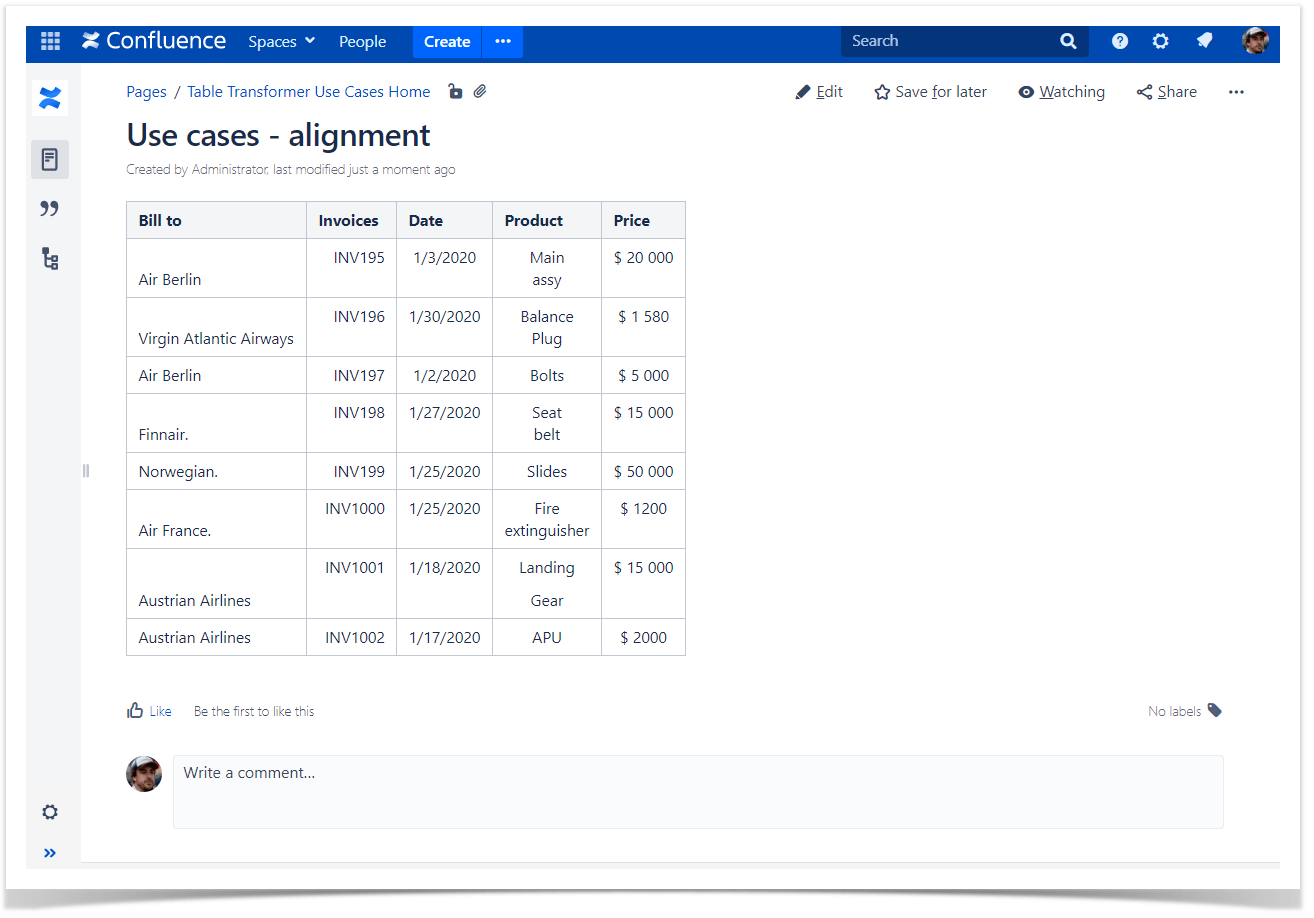Click the Finnair. cell

coord(216,423)
